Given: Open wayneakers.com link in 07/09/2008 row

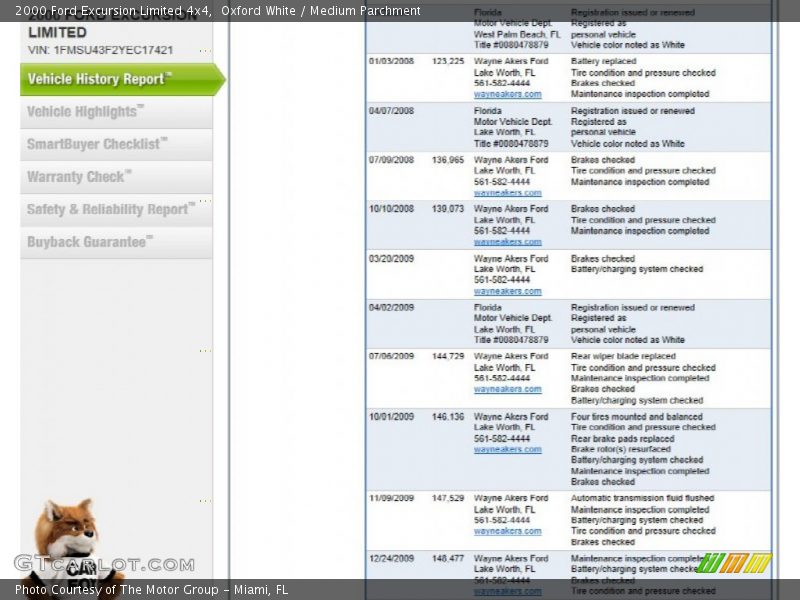Looking at the screenshot, I should point(508,193).
